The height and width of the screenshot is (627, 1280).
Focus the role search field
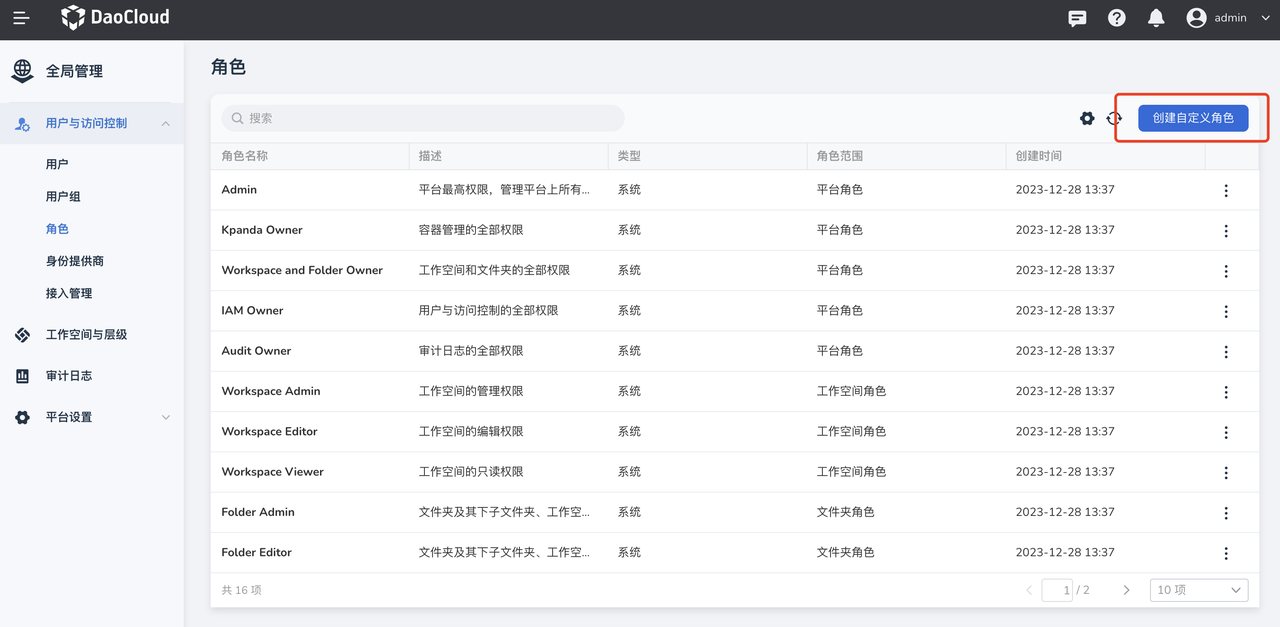pyautogui.click(x=423, y=118)
